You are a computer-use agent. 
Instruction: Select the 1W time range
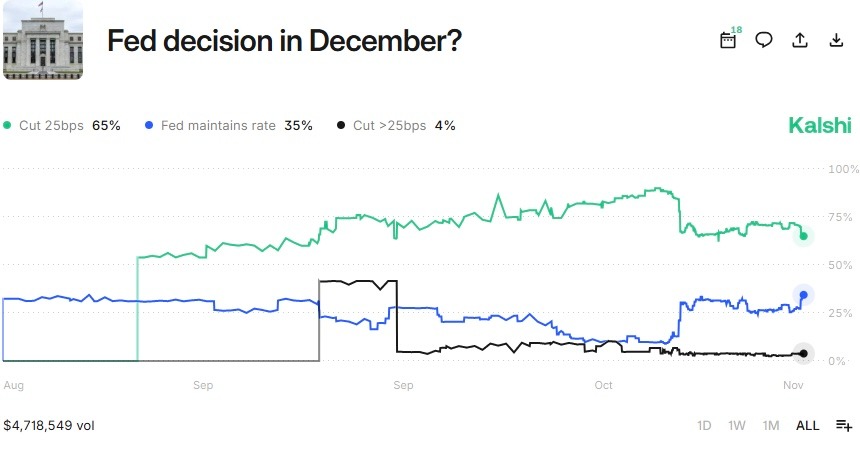pos(737,425)
